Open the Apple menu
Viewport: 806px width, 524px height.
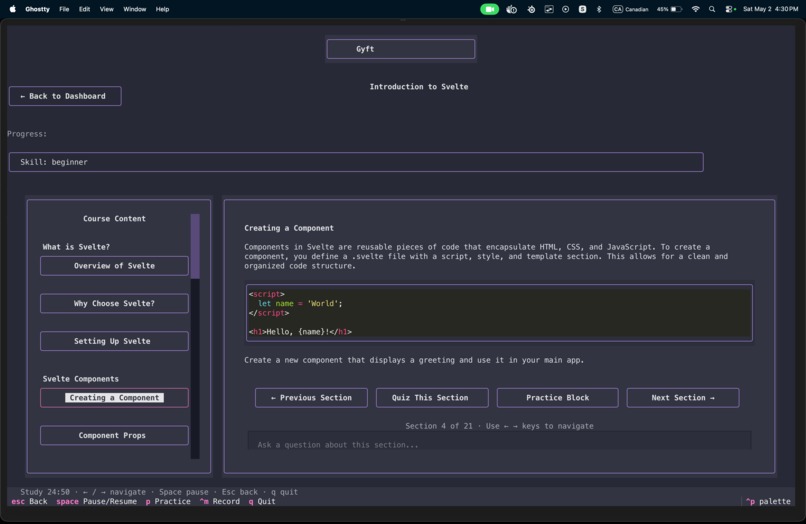click(13, 9)
